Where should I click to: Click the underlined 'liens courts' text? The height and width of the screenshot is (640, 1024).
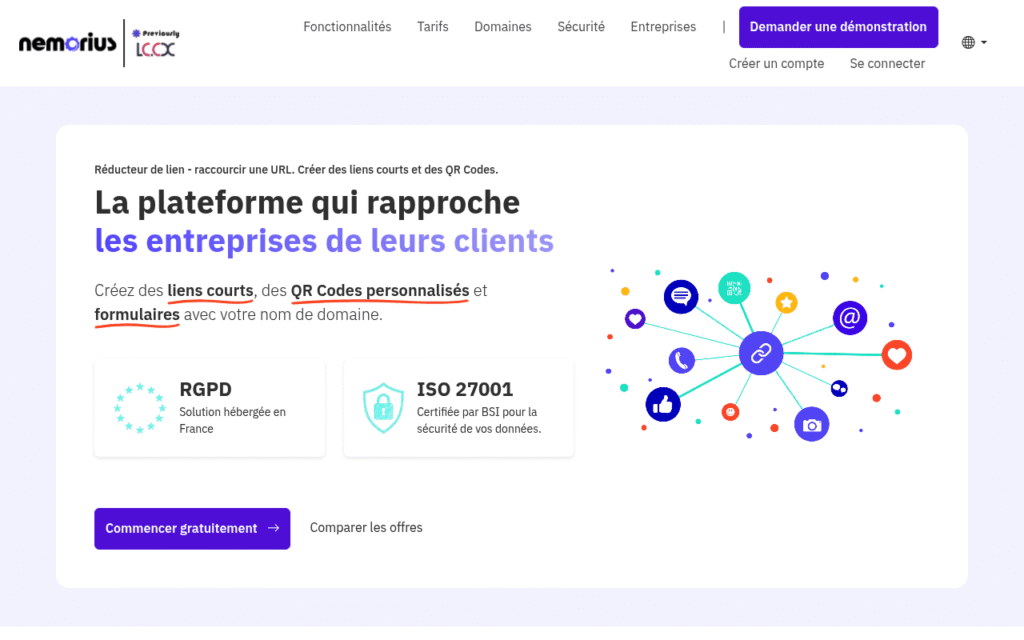(x=210, y=291)
